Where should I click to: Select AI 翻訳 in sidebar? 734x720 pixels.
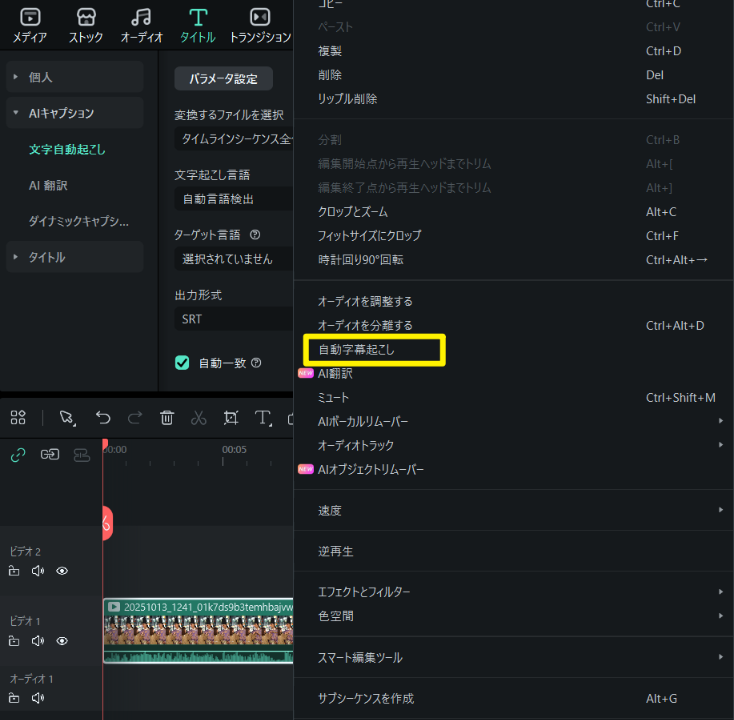48,185
